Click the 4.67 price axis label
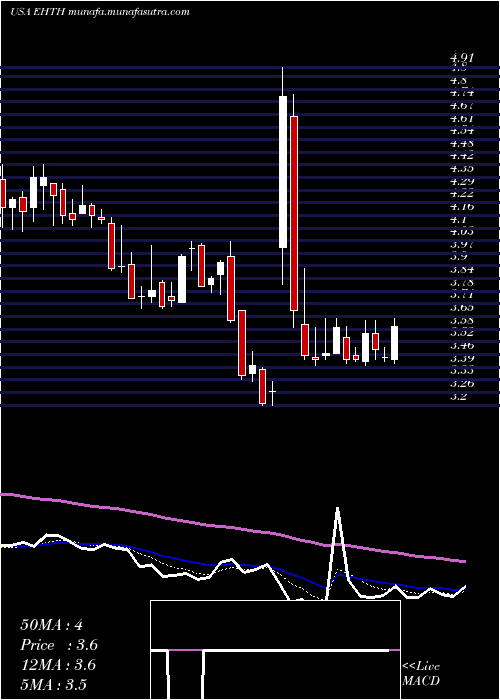500x700 pixels. (x=462, y=106)
